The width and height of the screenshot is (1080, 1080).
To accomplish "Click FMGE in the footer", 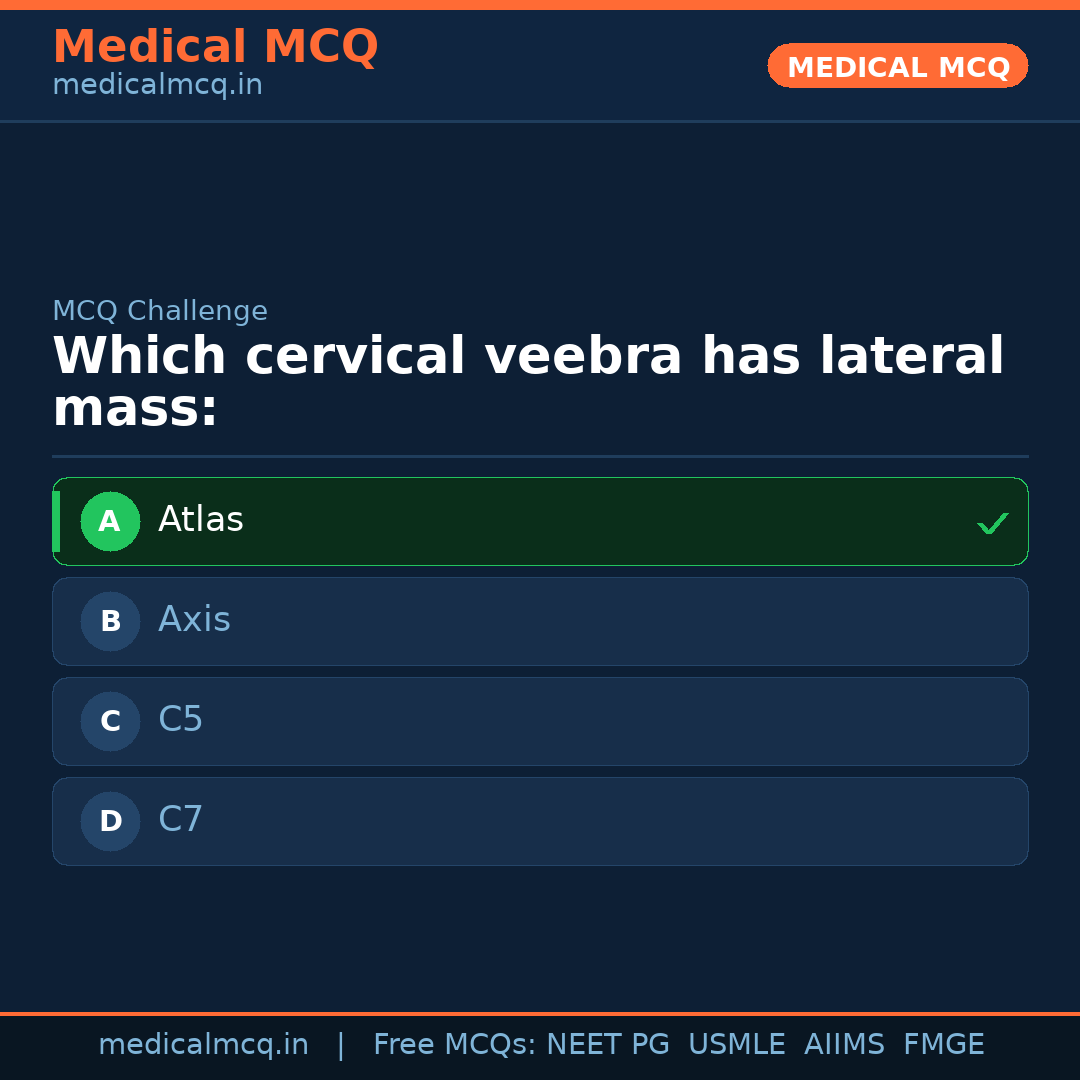I will [943, 1045].
